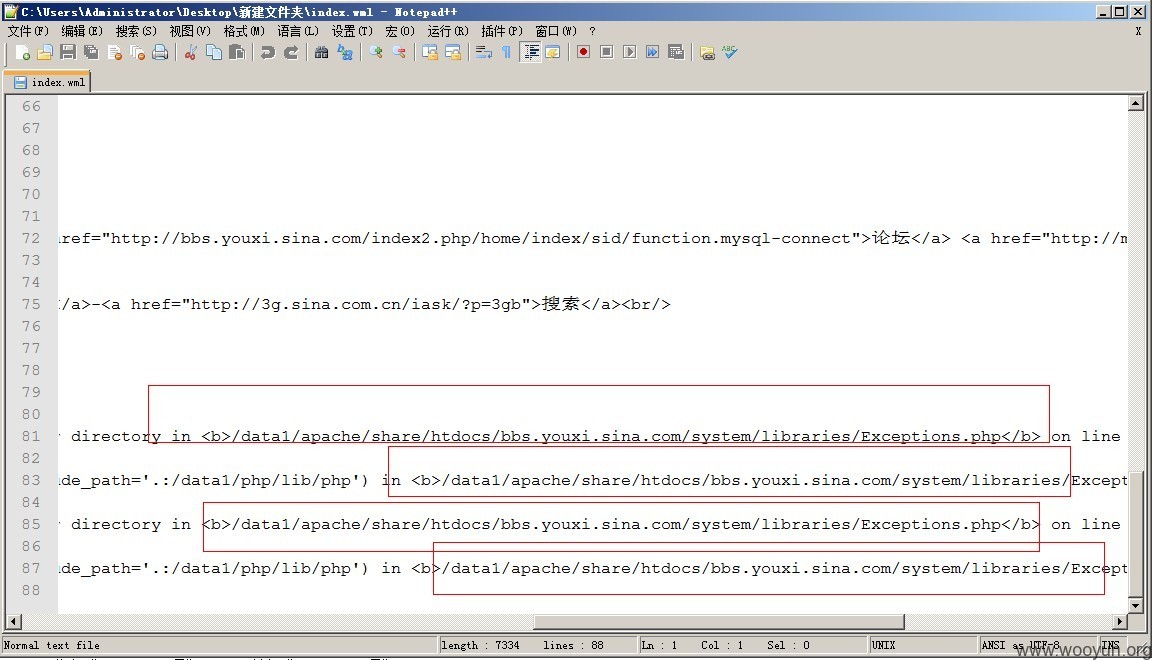The width and height of the screenshot is (1152, 660).
Task: Open the 语言(L) menu
Action: (x=298, y=31)
